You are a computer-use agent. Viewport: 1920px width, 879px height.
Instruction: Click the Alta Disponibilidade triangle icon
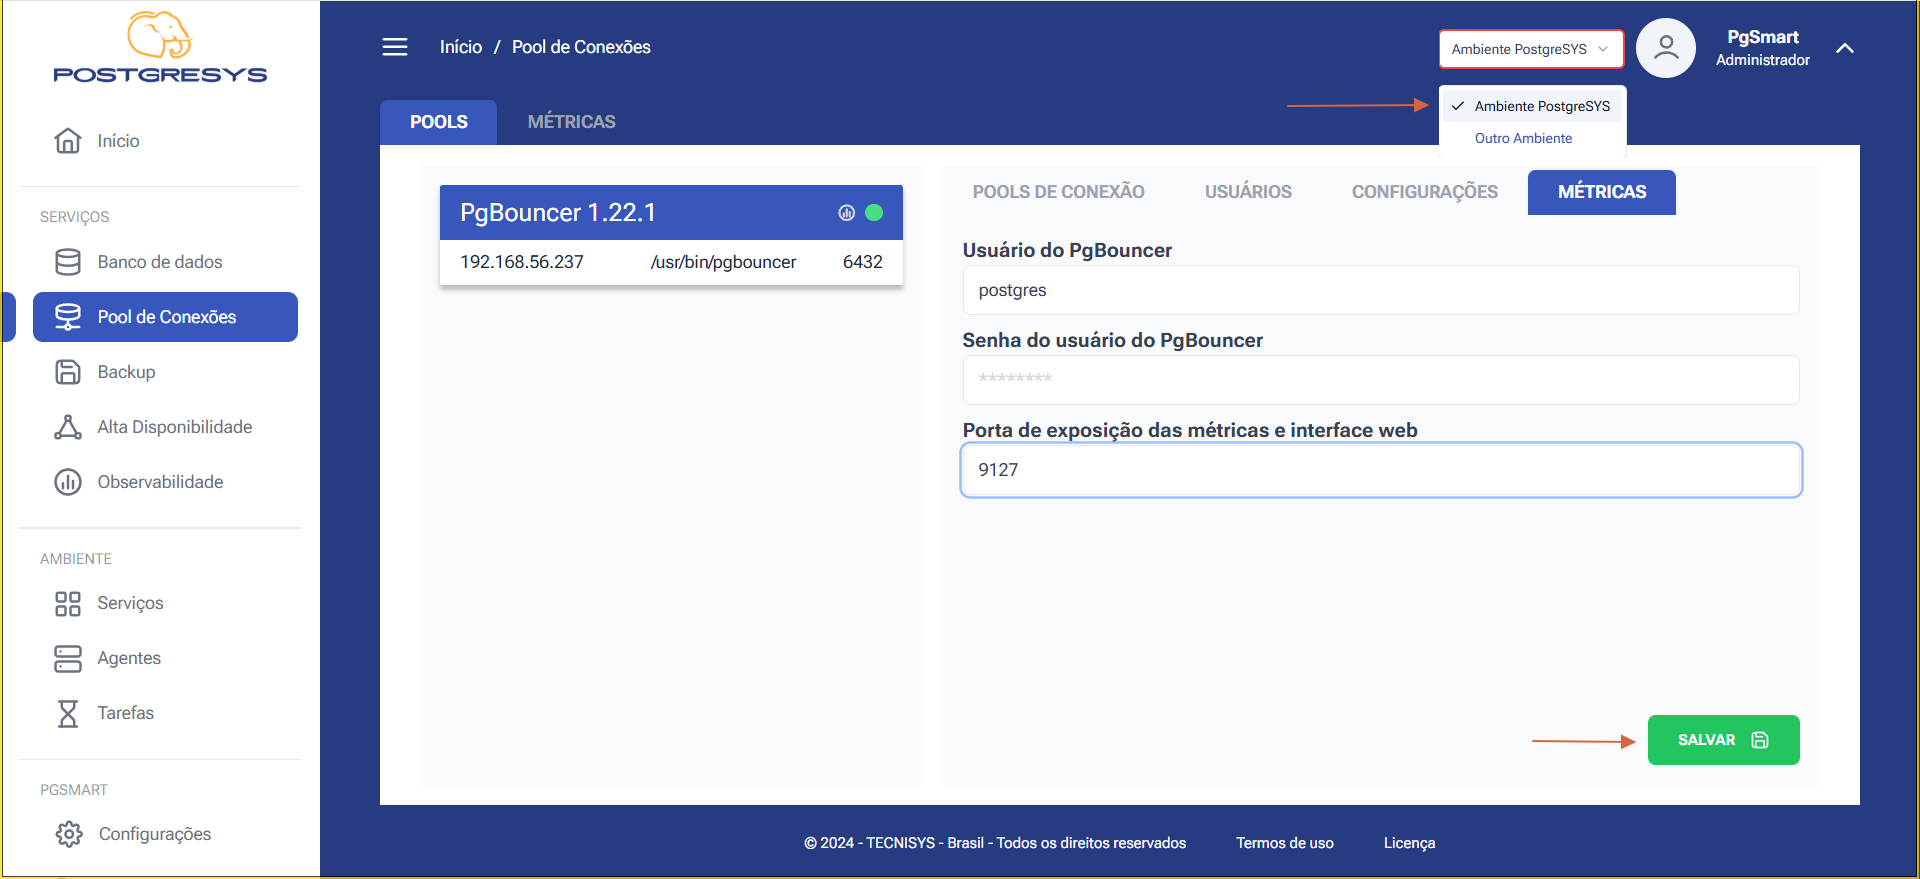(68, 427)
